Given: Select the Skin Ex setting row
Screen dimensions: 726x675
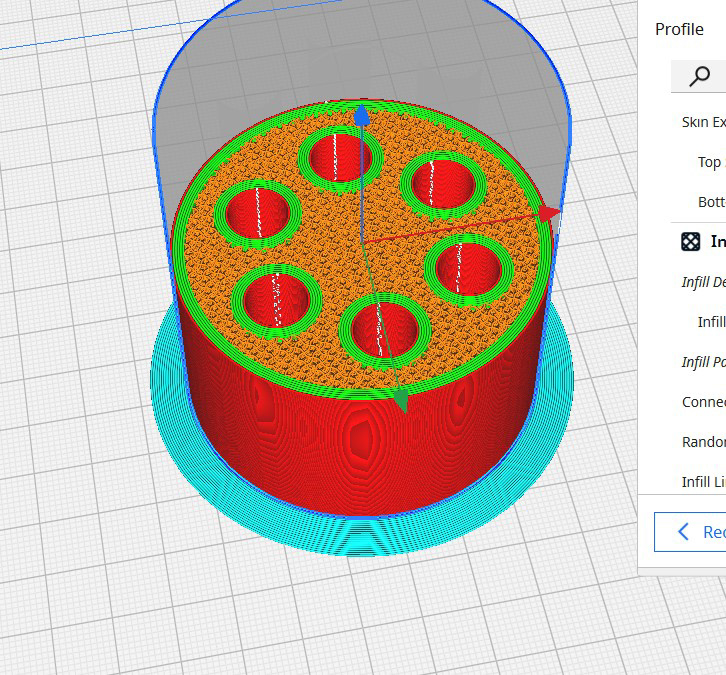Looking at the screenshot, I should click(703, 122).
